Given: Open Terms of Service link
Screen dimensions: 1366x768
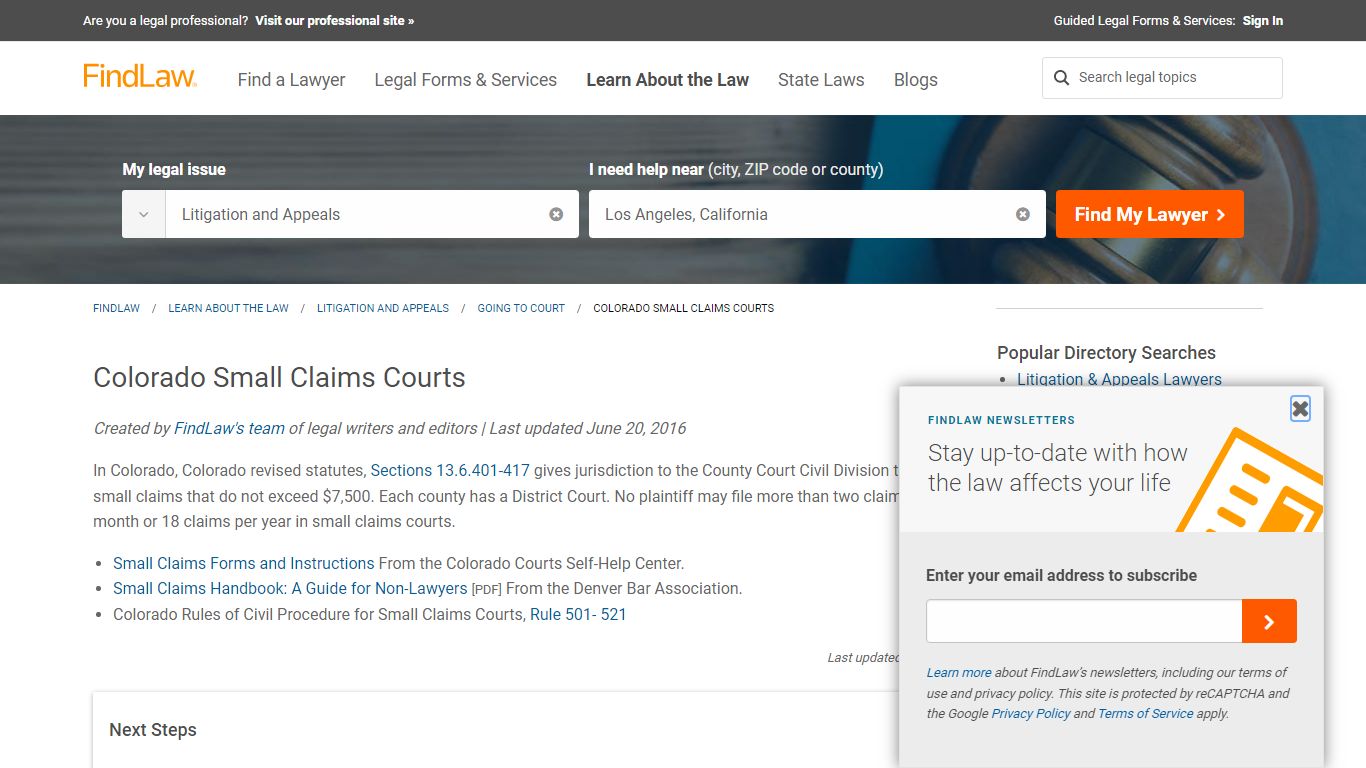Looking at the screenshot, I should (1145, 713).
